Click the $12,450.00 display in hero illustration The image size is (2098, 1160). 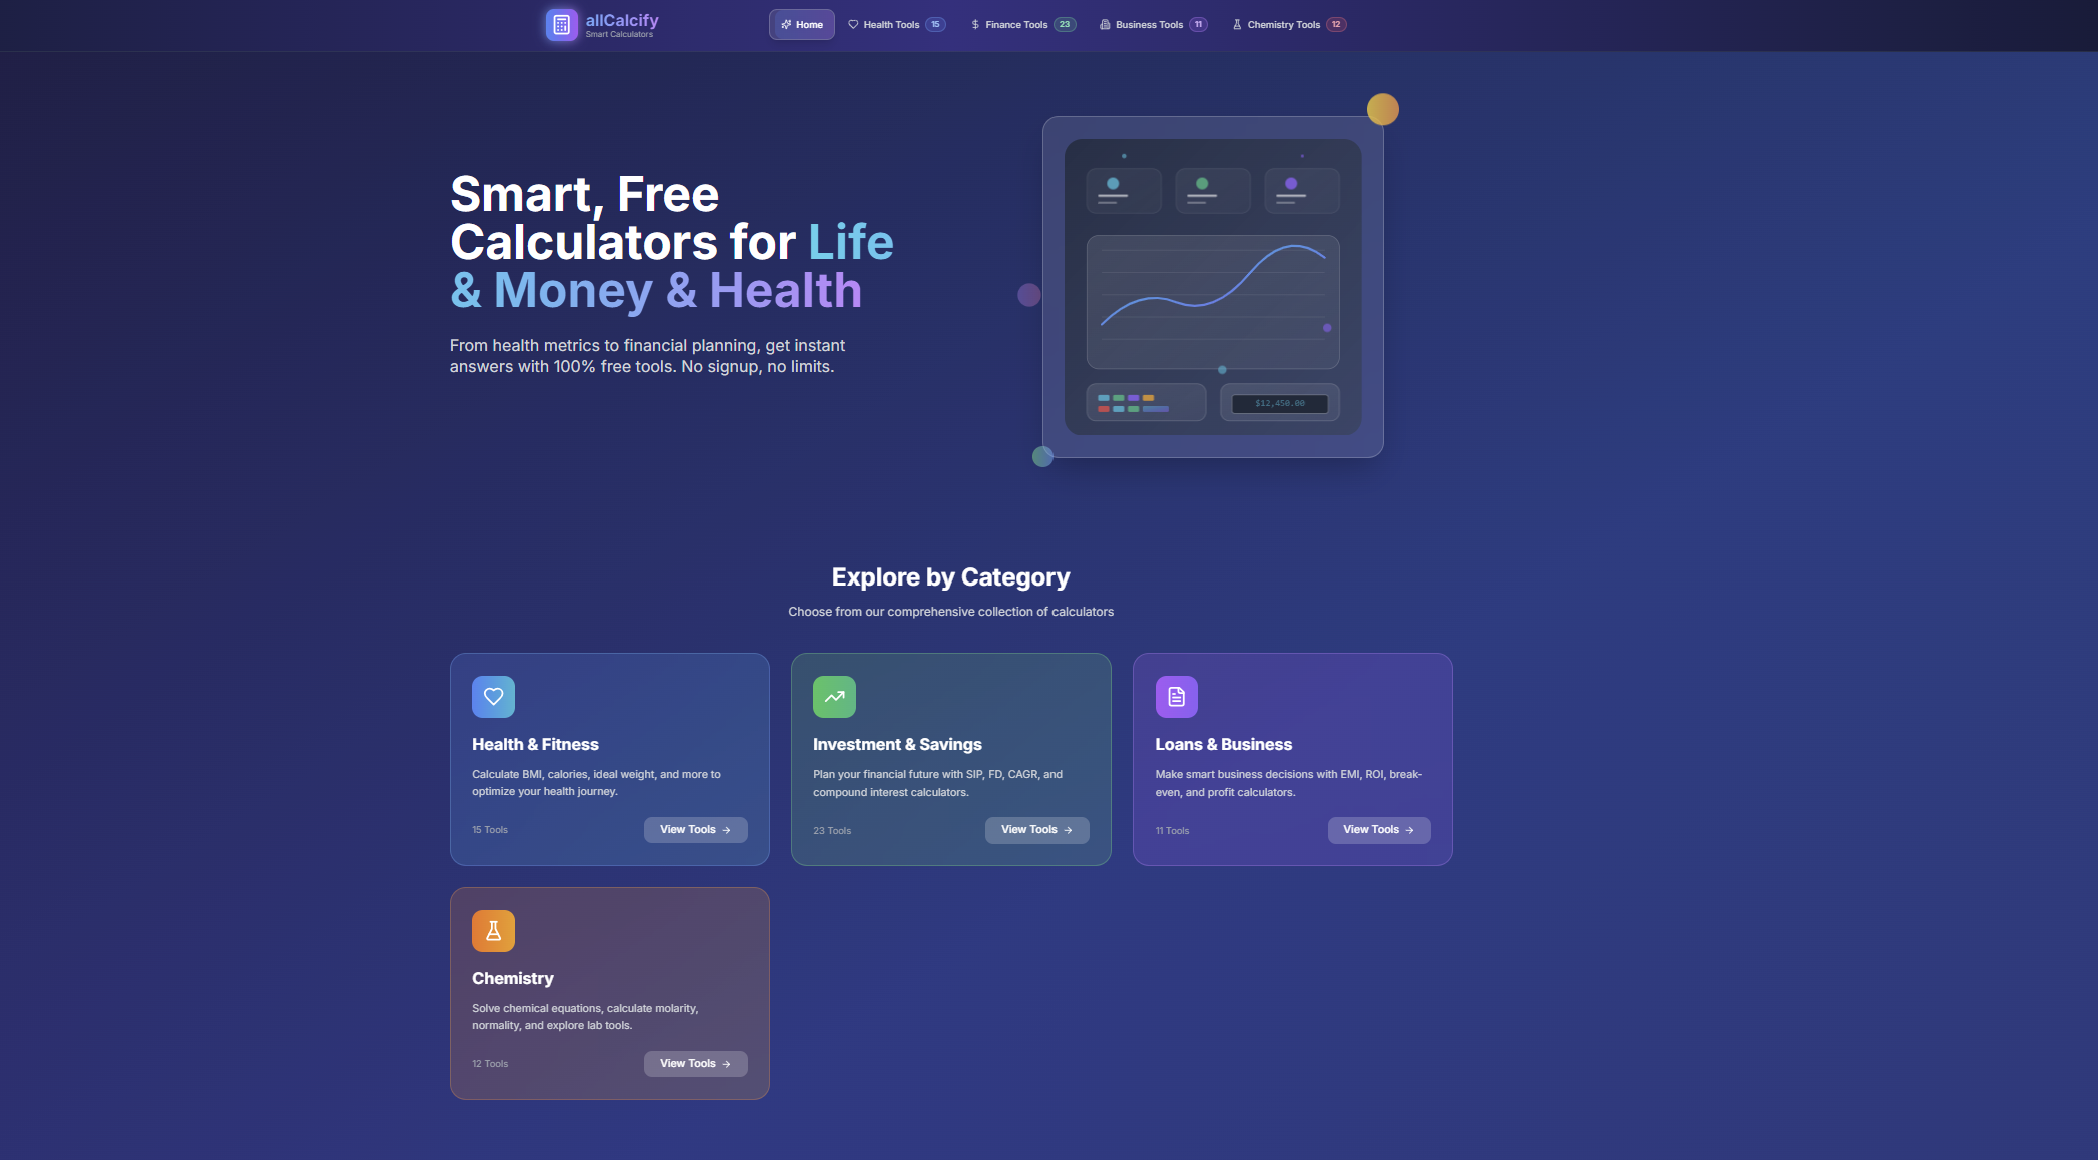pyautogui.click(x=1280, y=403)
